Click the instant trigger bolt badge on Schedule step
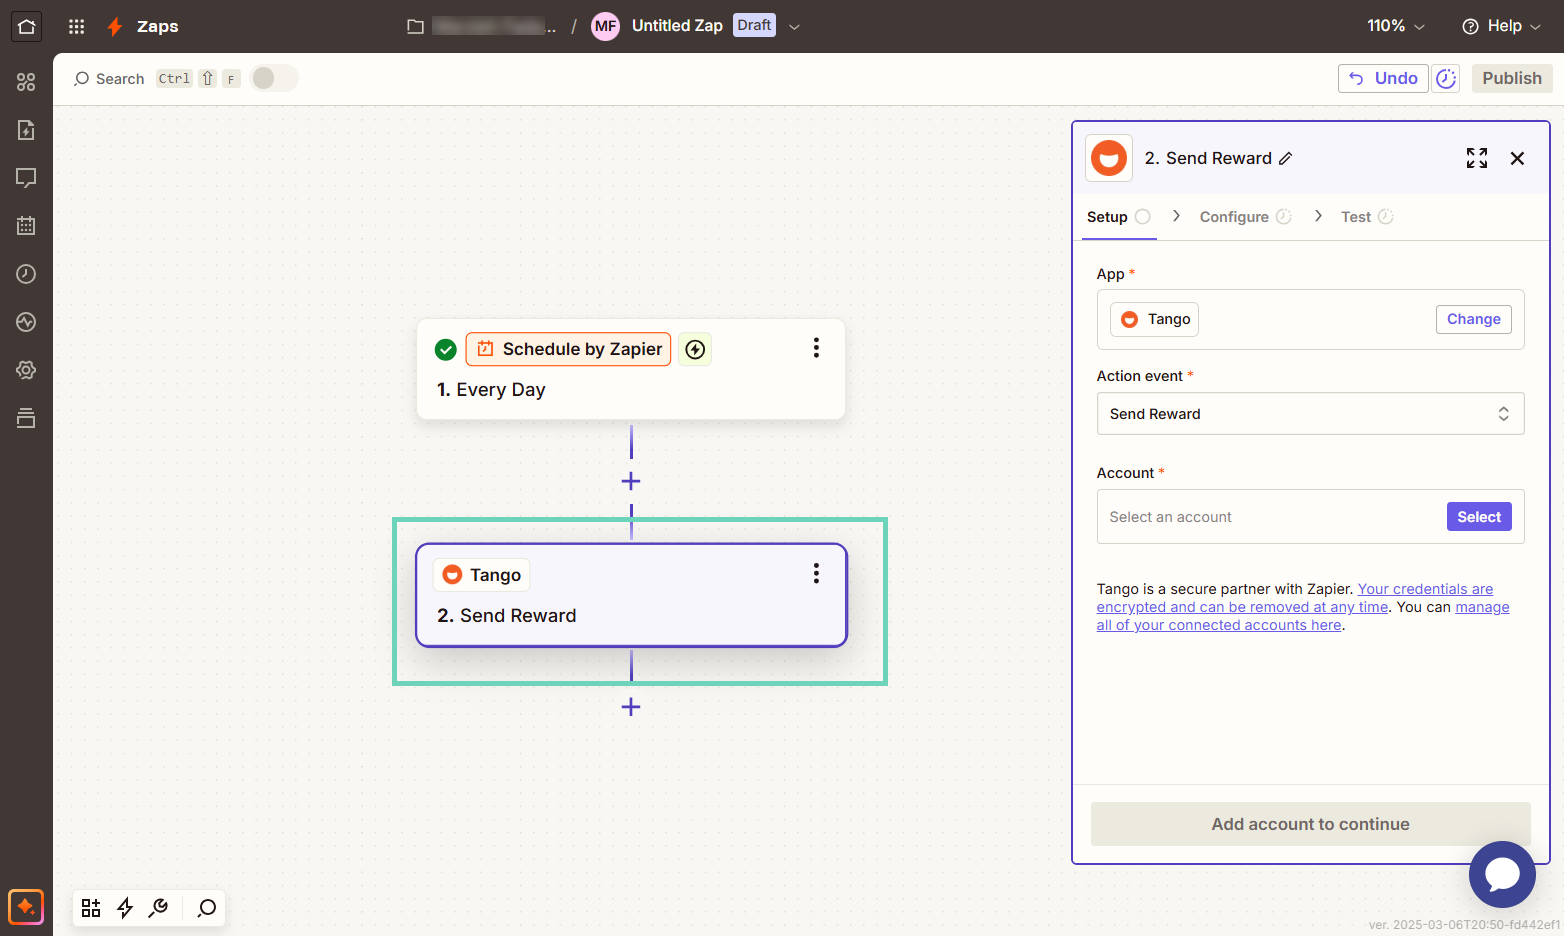 695,349
